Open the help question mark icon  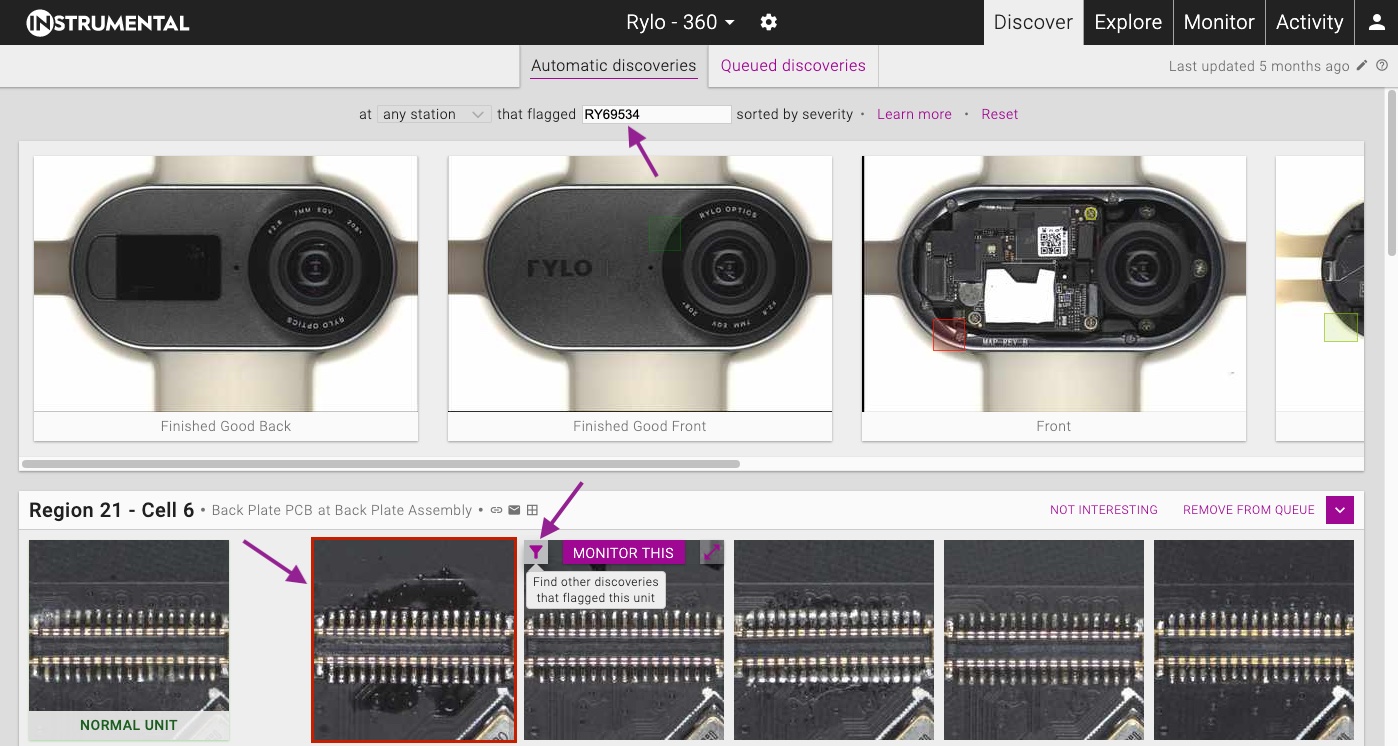(x=1382, y=66)
